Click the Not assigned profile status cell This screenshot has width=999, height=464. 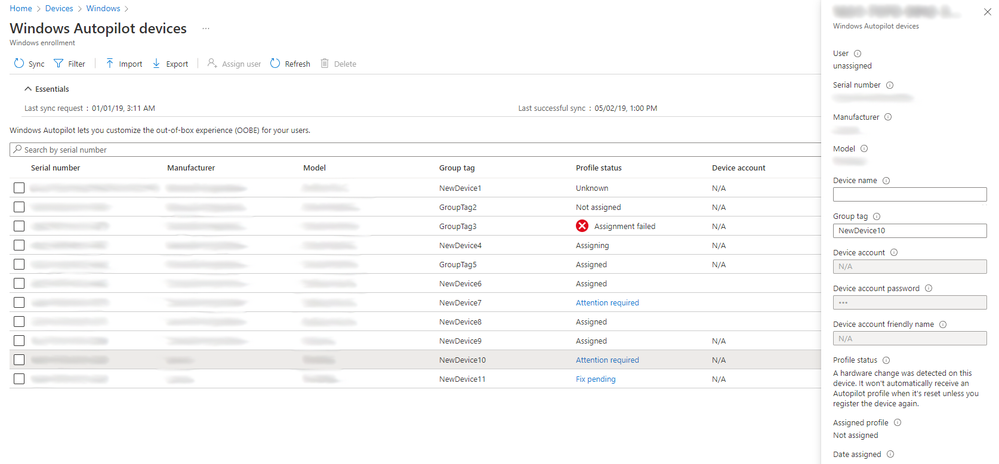(598, 207)
